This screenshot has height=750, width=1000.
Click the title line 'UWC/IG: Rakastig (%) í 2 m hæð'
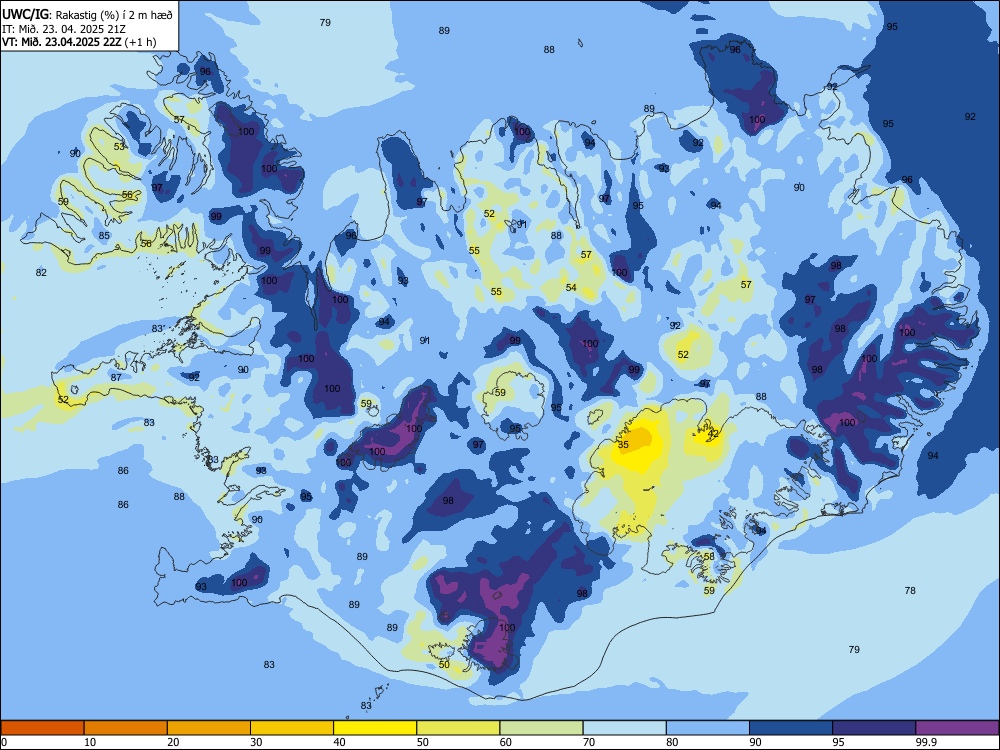[x=87, y=15]
